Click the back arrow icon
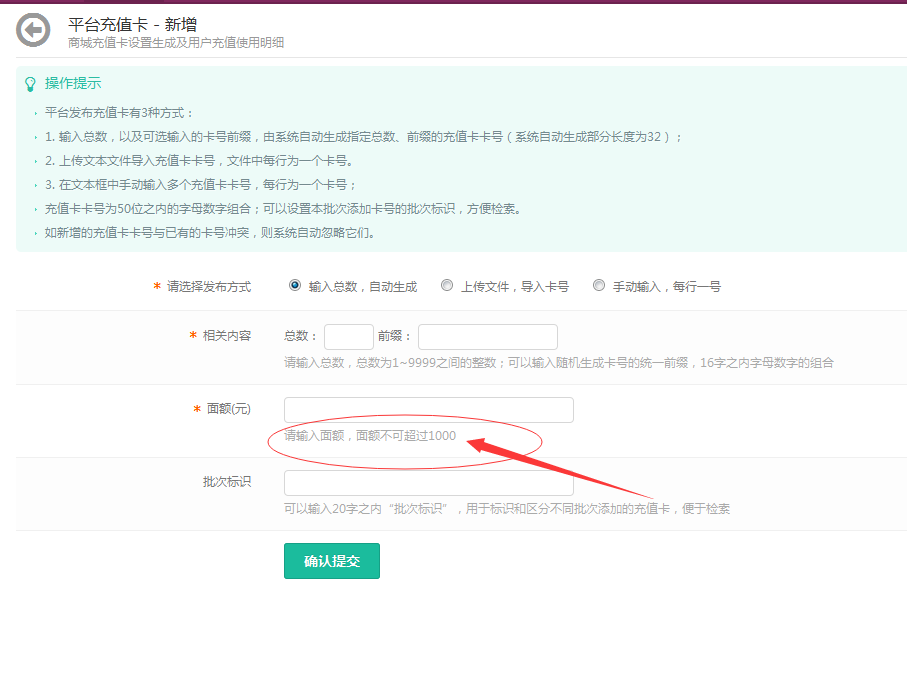The height and width of the screenshot is (681, 907). click(x=33, y=30)
